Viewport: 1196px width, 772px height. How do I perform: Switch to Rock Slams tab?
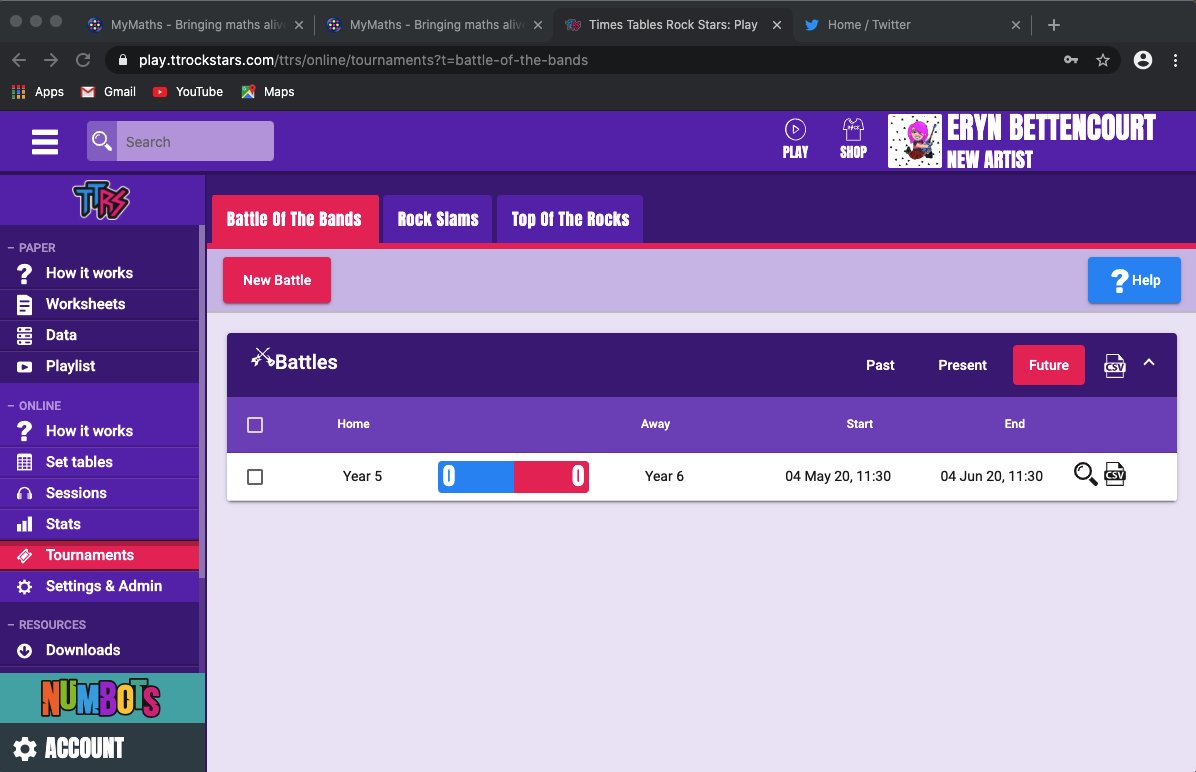(x=438, y=220)
